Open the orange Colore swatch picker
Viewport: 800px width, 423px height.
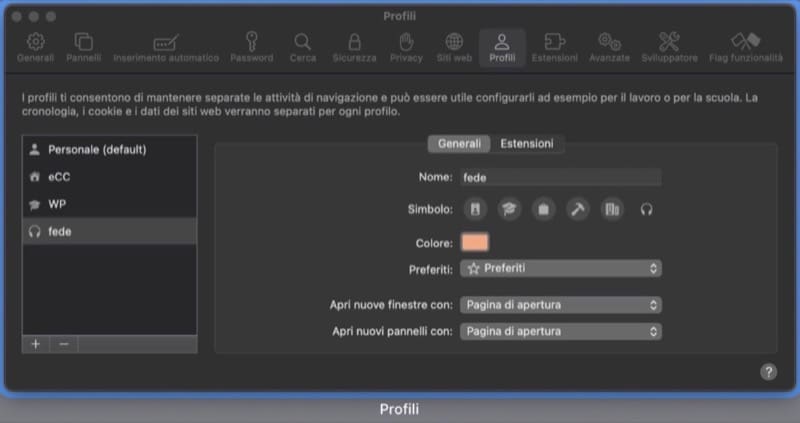pos(475,242)
